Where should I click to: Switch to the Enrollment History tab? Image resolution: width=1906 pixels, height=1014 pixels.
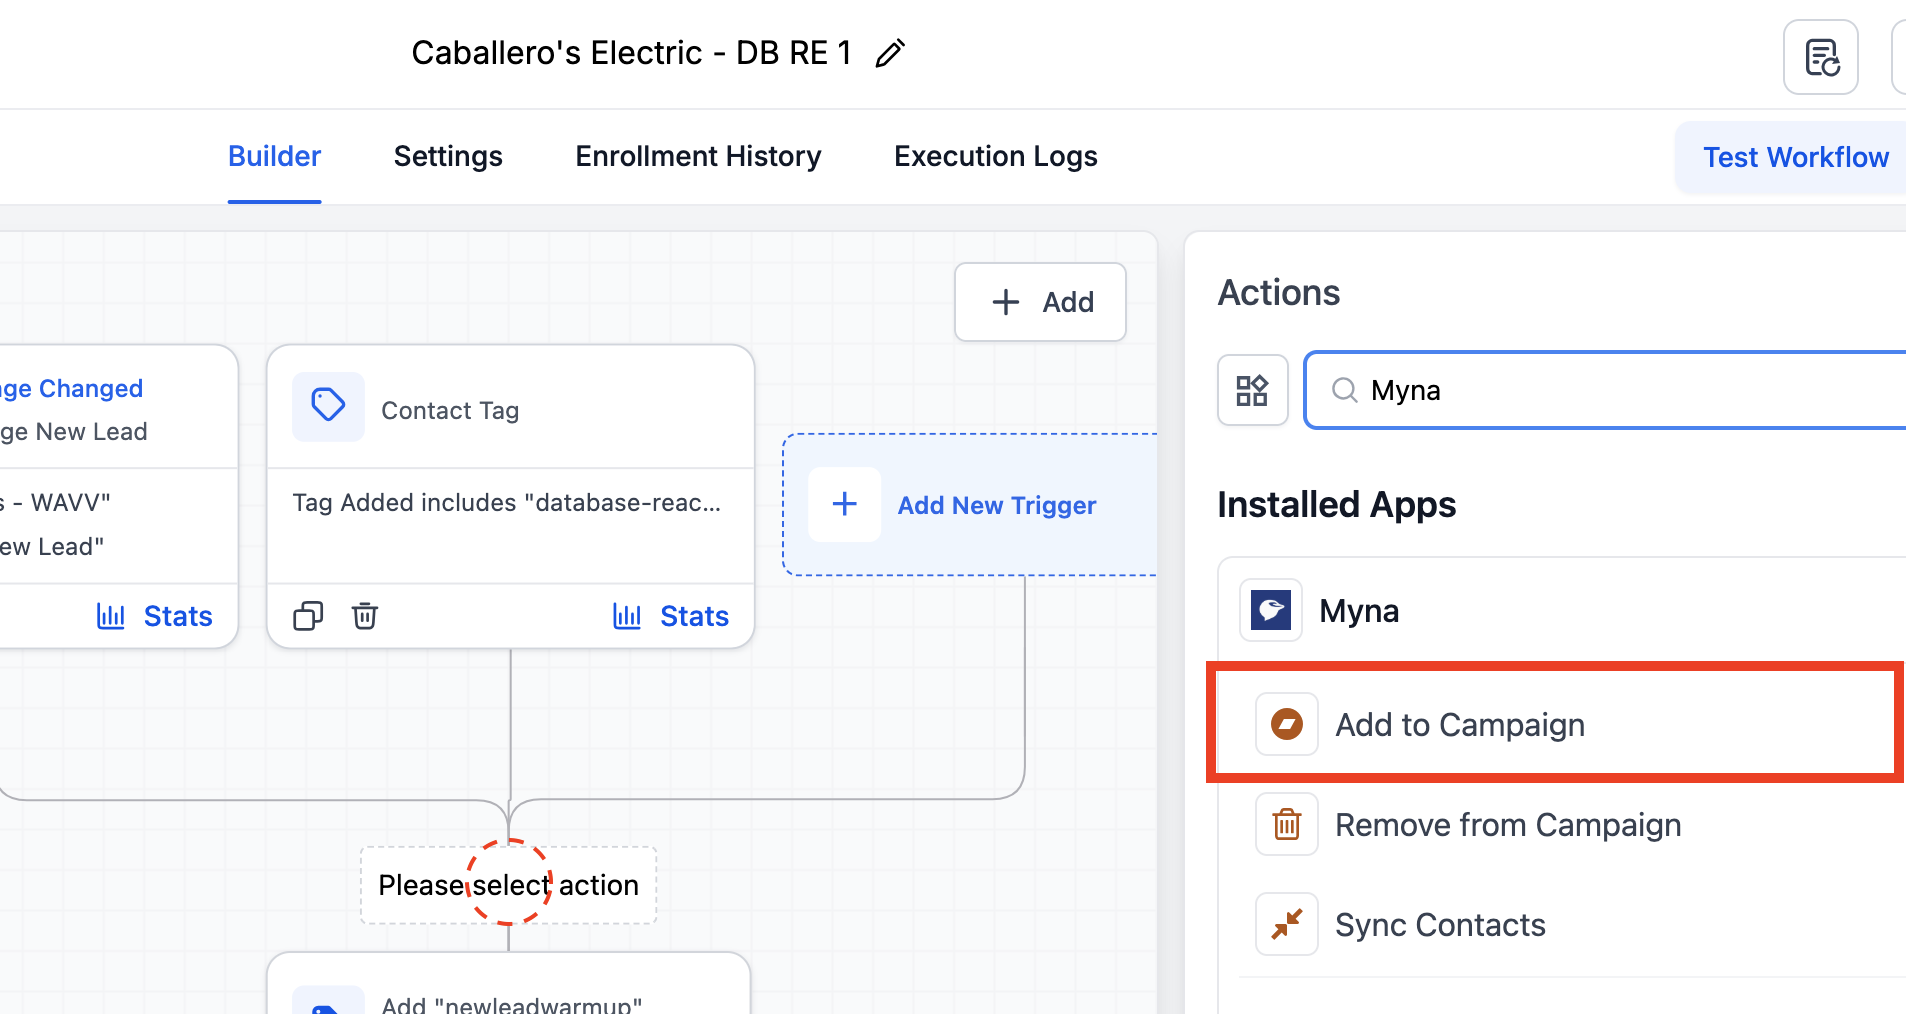coord(697,156)
